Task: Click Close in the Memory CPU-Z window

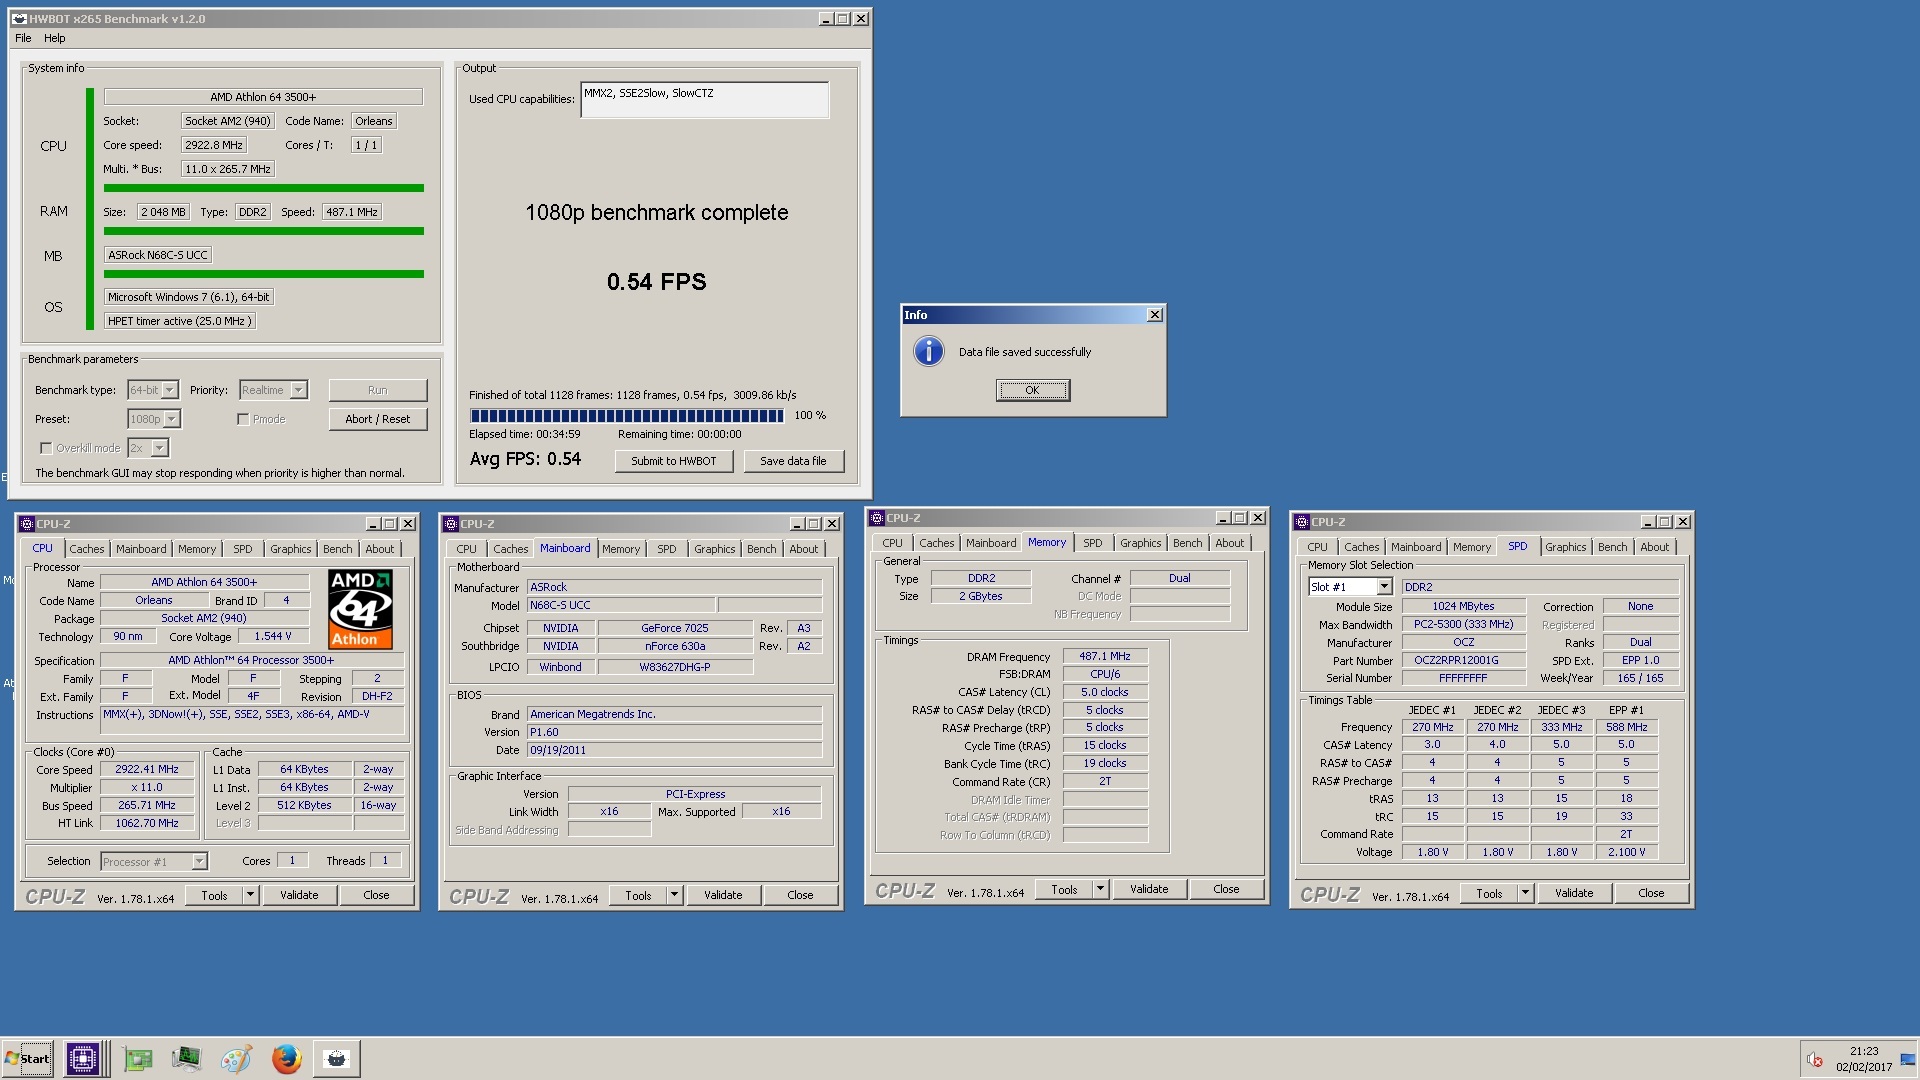Action: point(1226,889)
